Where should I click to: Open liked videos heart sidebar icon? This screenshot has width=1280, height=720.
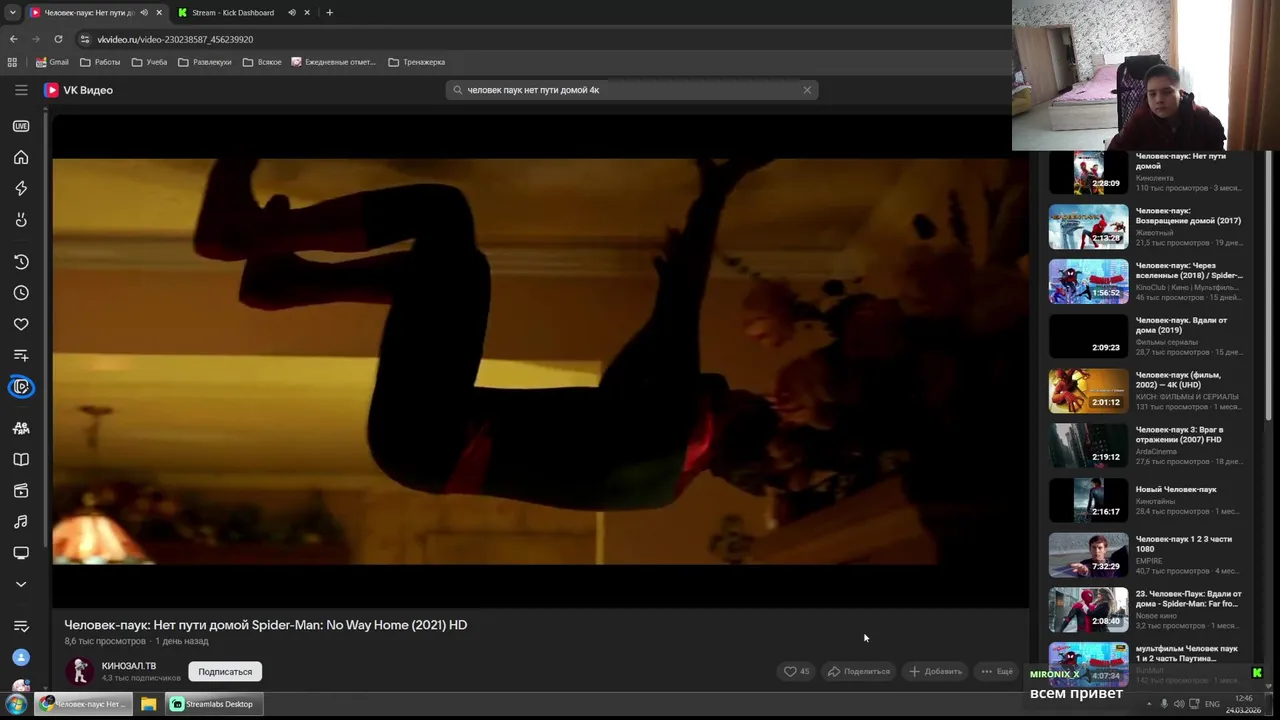(x=21, y=324)
